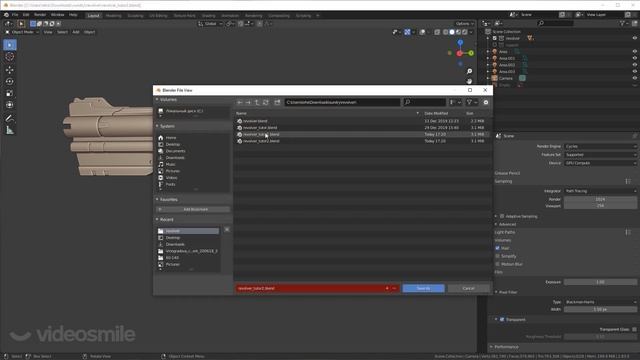Image resolution: width=640 pixels, height=360 pixels.
Task: Go back to previous folder in file browser
Action: point(240,102)
